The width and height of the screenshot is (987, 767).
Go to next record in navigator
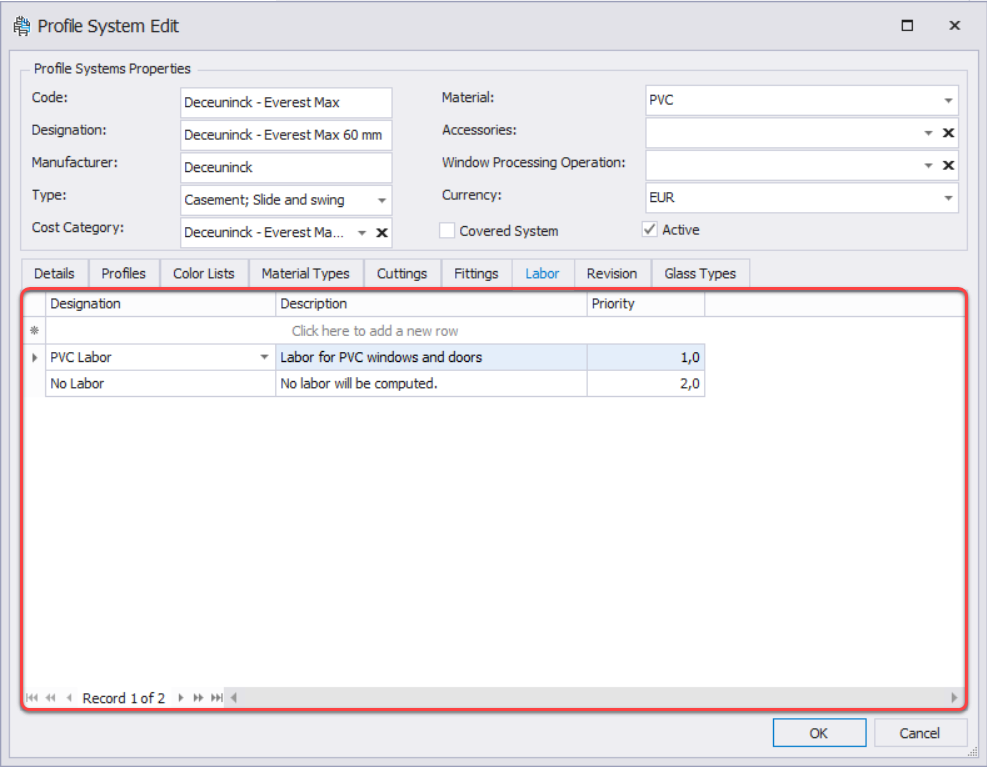click(x=181, y=698)
